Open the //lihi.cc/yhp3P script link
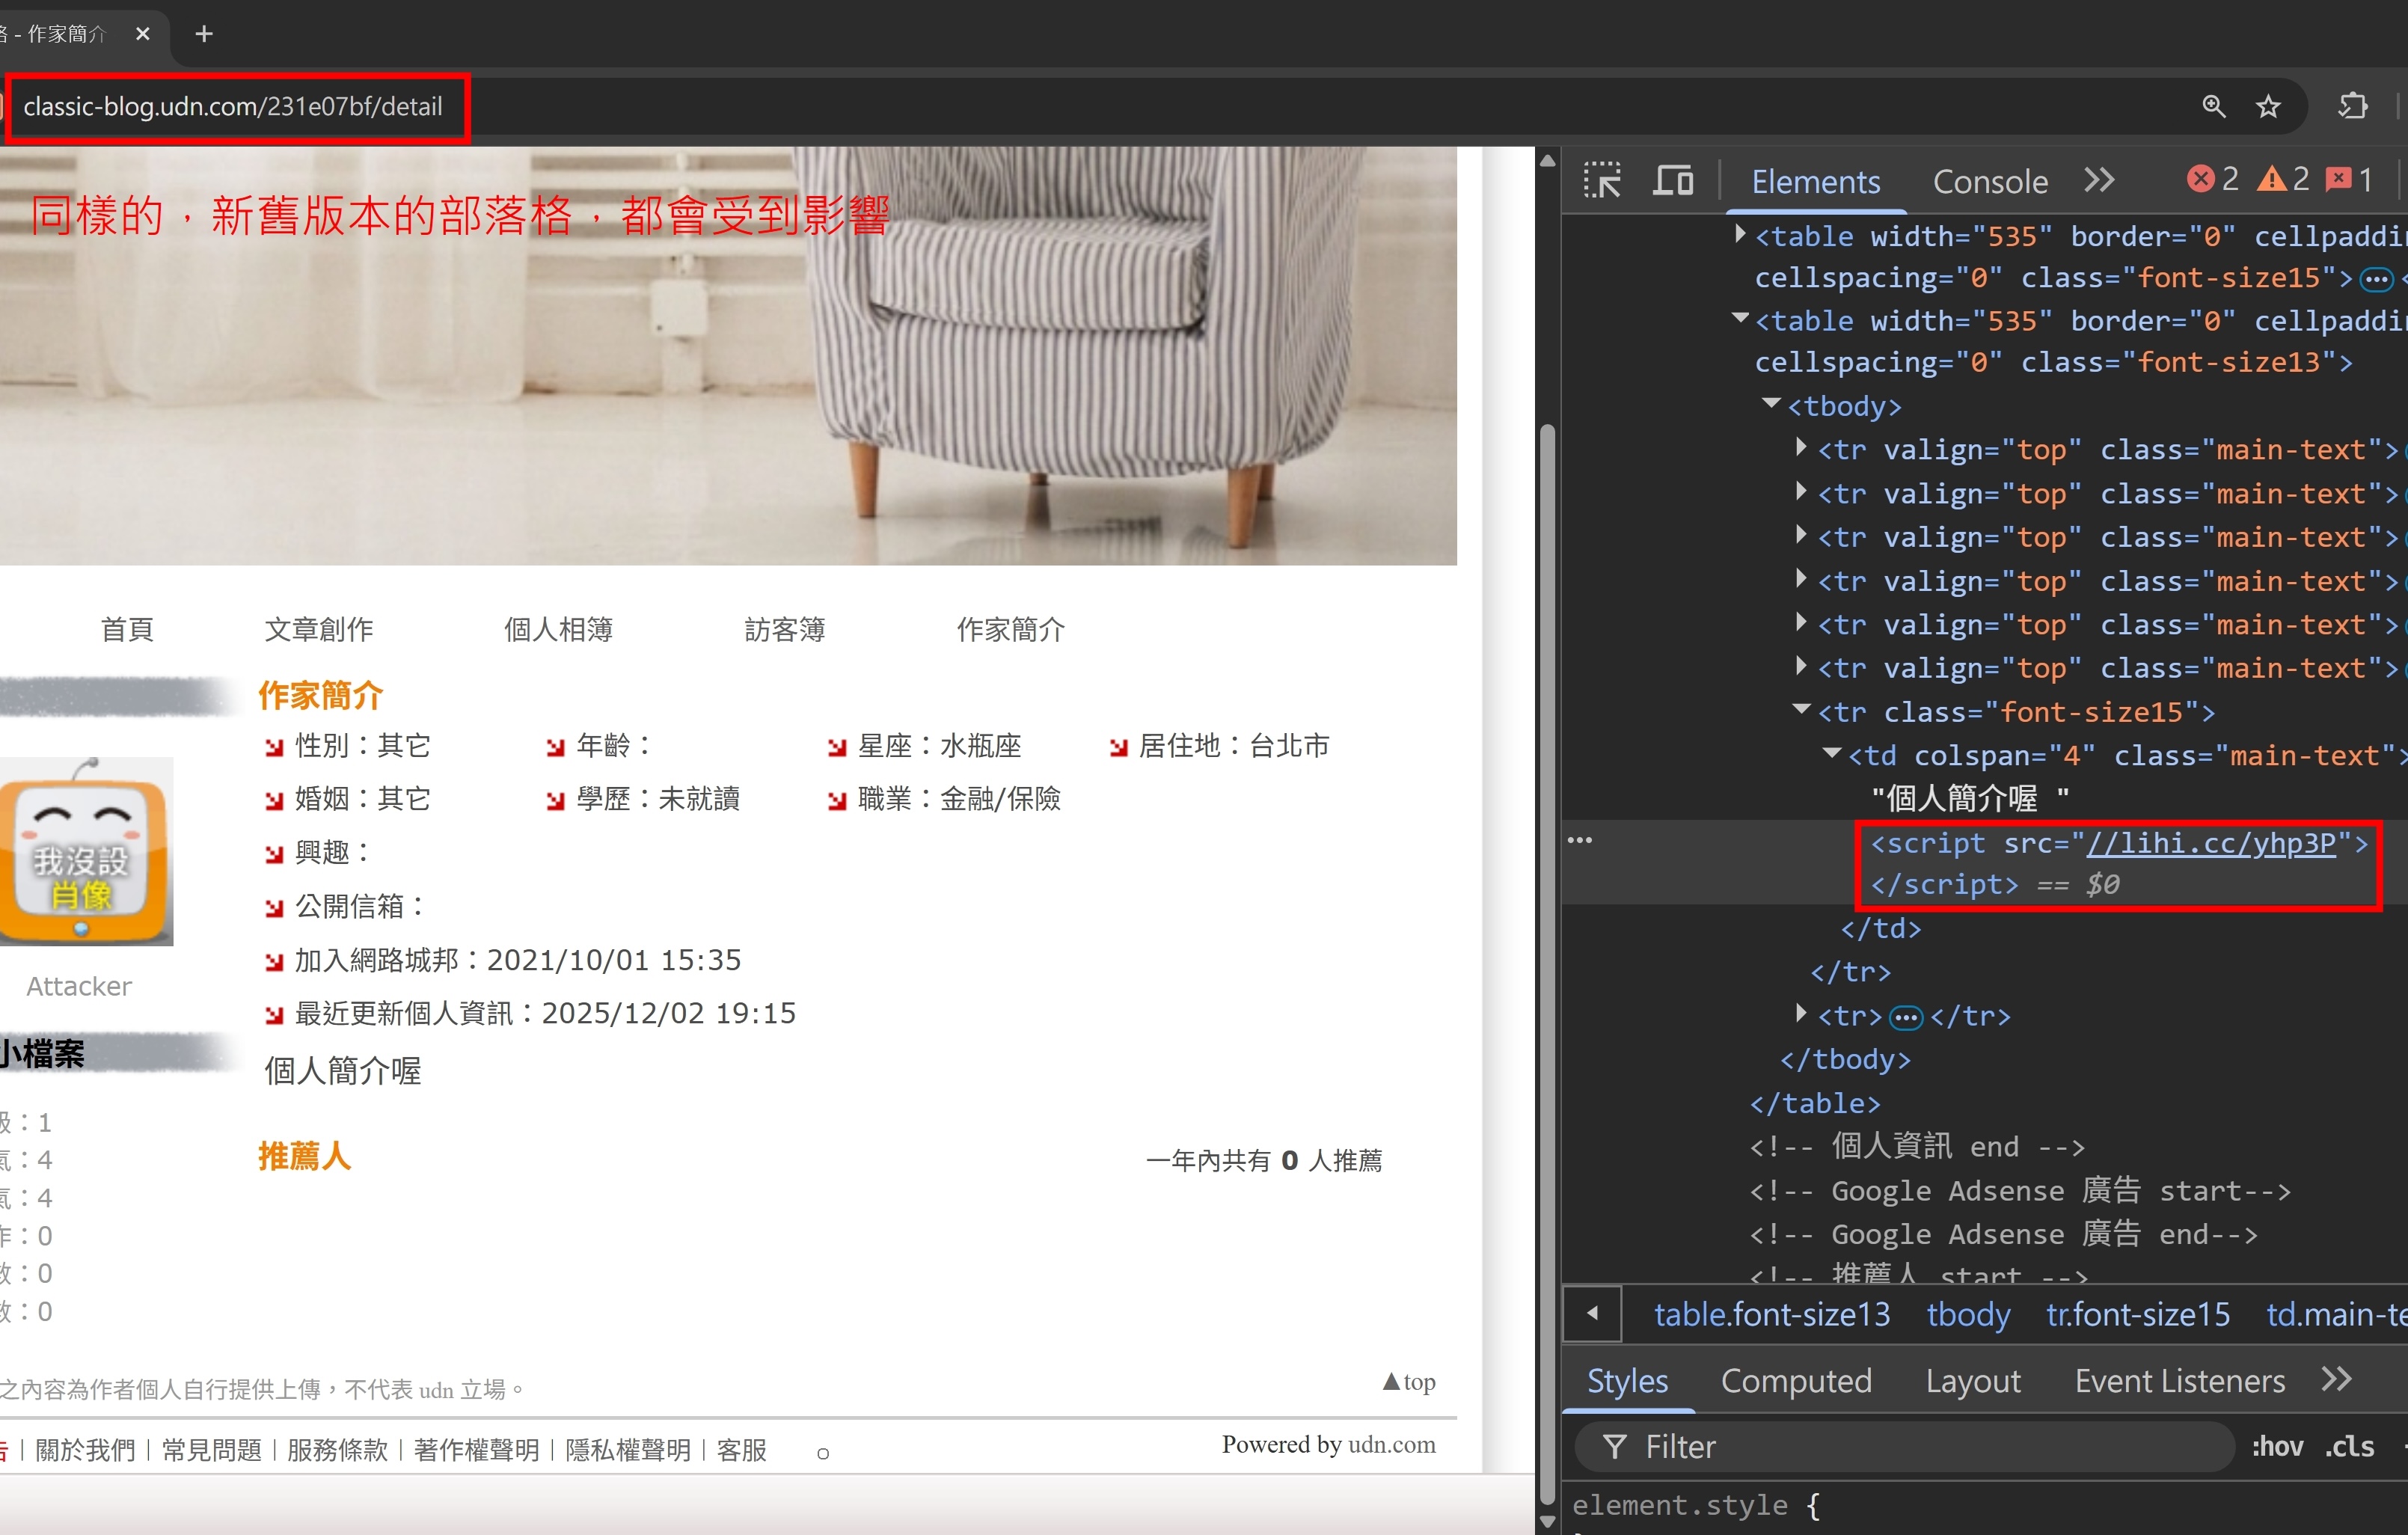This screenshot has width=2408, height=1535. (2210, 843)
